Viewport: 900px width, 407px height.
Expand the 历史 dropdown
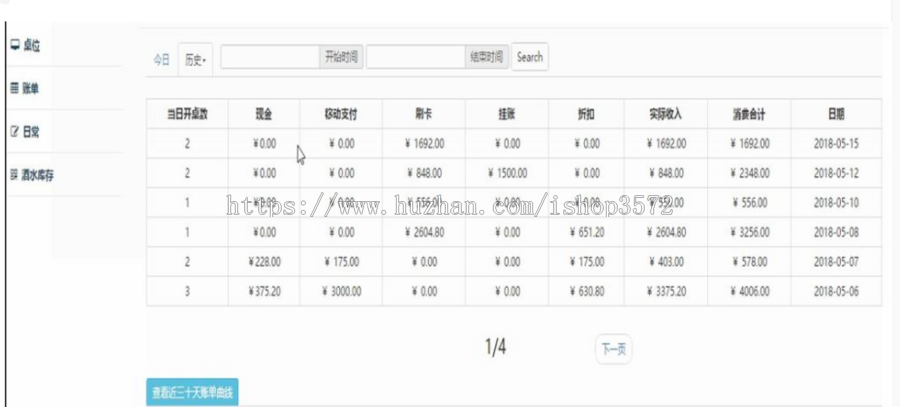195,60
